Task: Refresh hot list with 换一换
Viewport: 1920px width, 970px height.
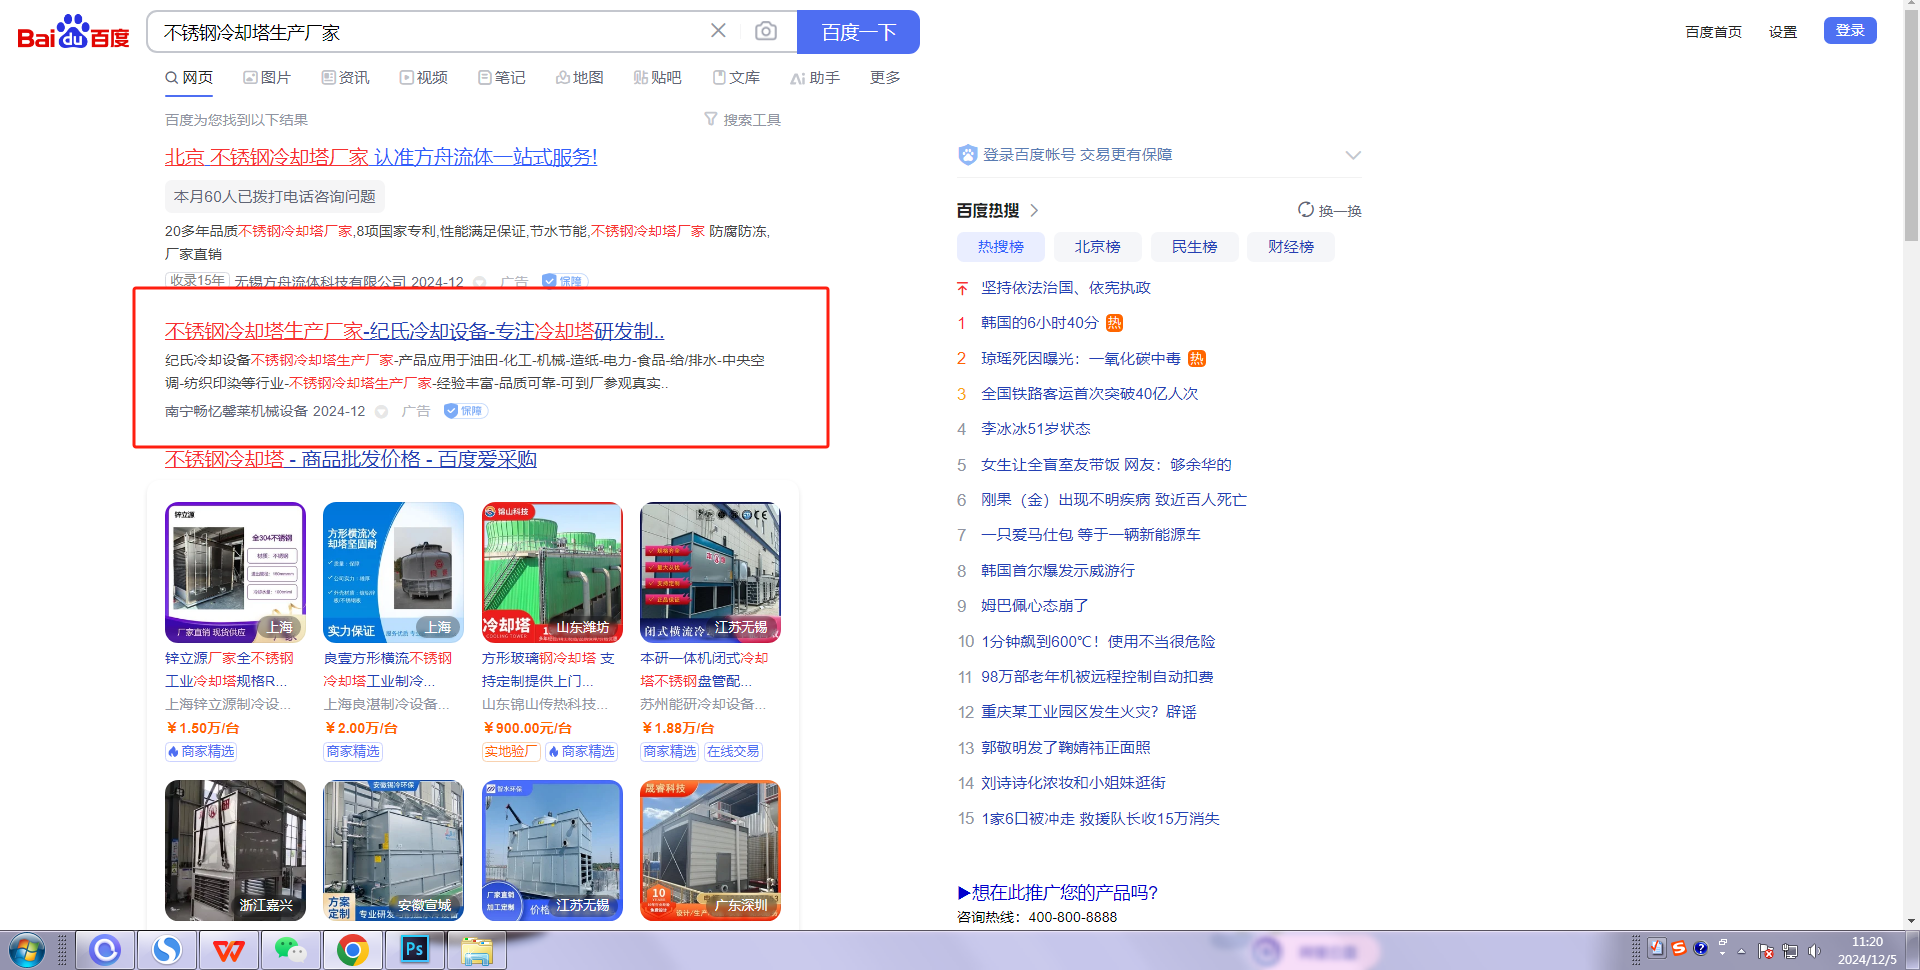Action: 1329,210
